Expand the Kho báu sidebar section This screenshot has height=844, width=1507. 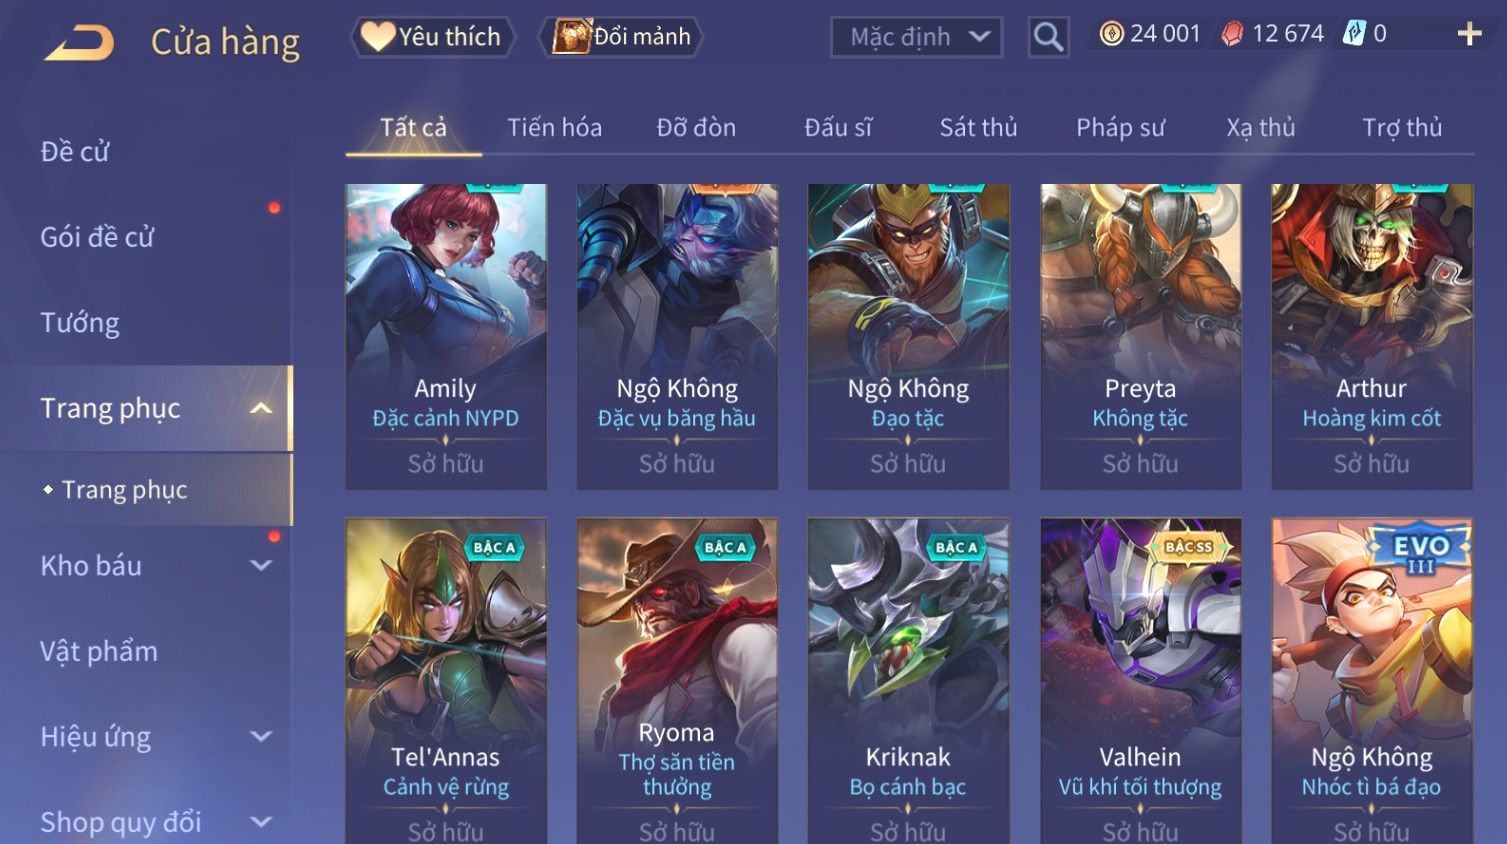tap(260, 565)
